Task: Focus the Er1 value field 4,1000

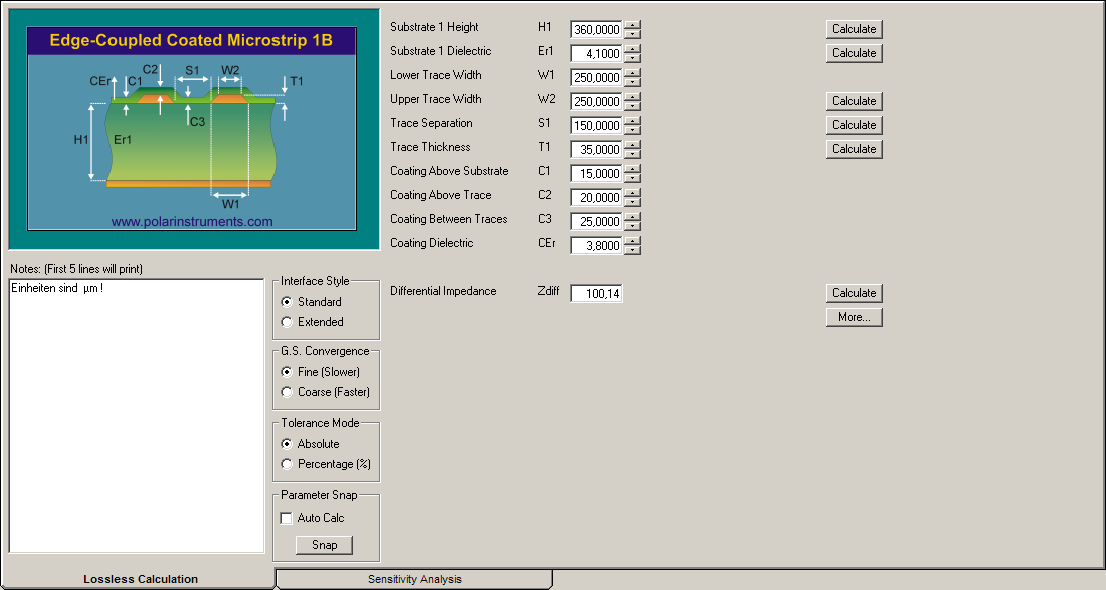Action: pyautogui.click(x=597, y=54)
